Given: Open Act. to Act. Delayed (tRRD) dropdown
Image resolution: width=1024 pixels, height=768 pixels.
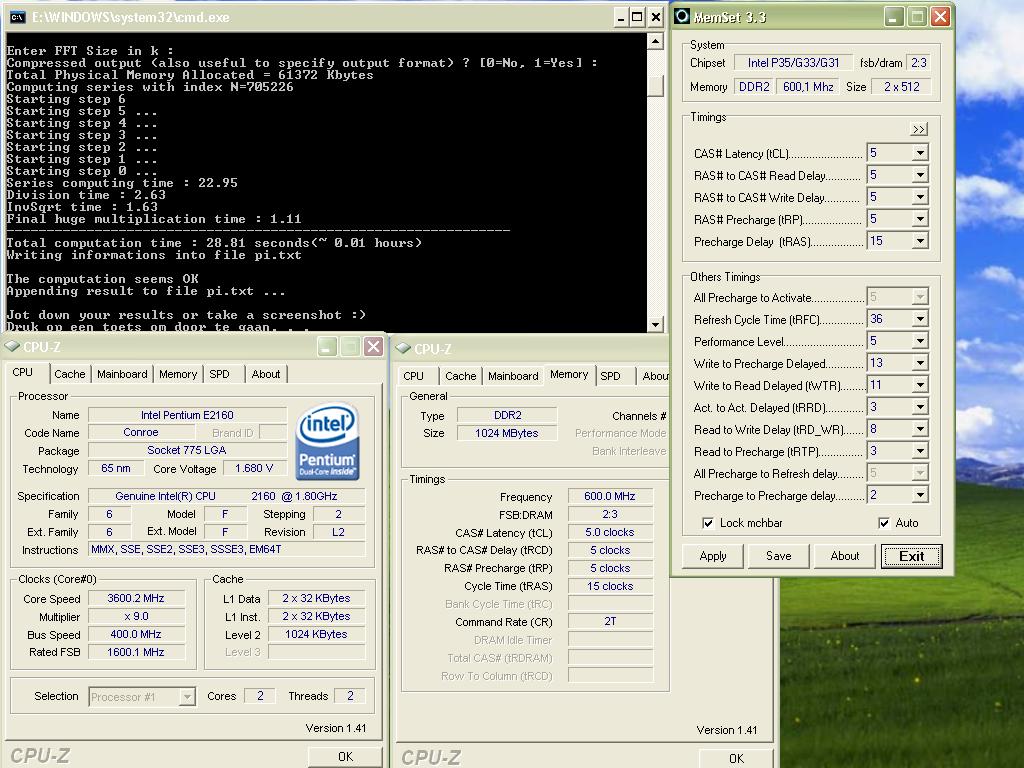Looking at the screenshot, I should (920, 408).
